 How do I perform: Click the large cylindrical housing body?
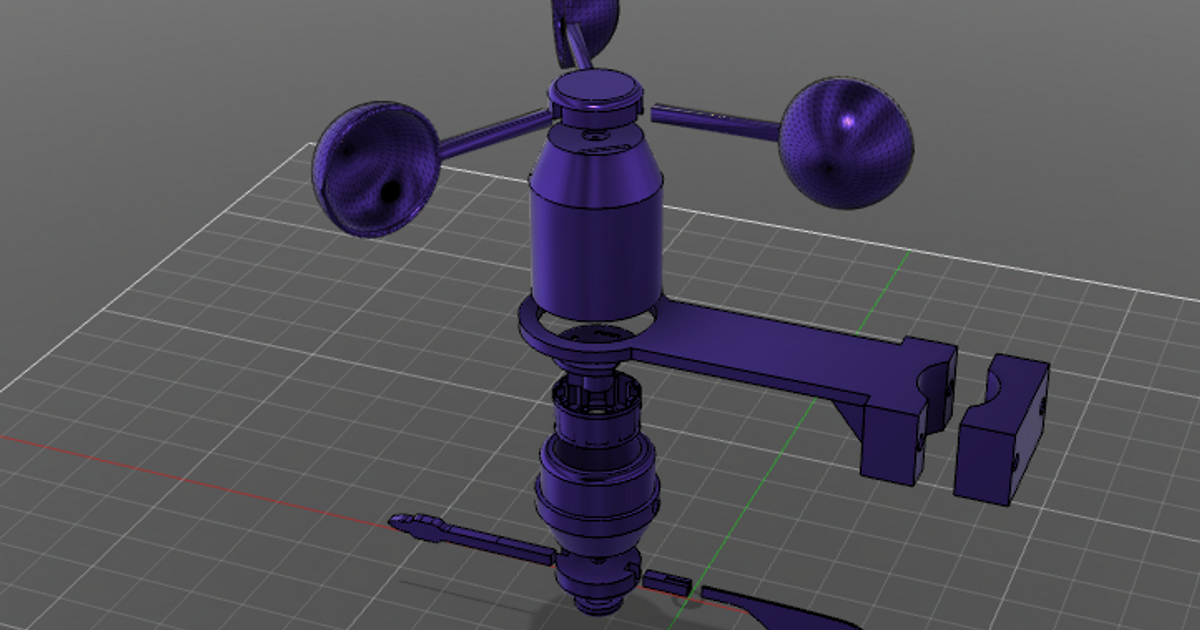pyautogui.click(x=595, y=230)
